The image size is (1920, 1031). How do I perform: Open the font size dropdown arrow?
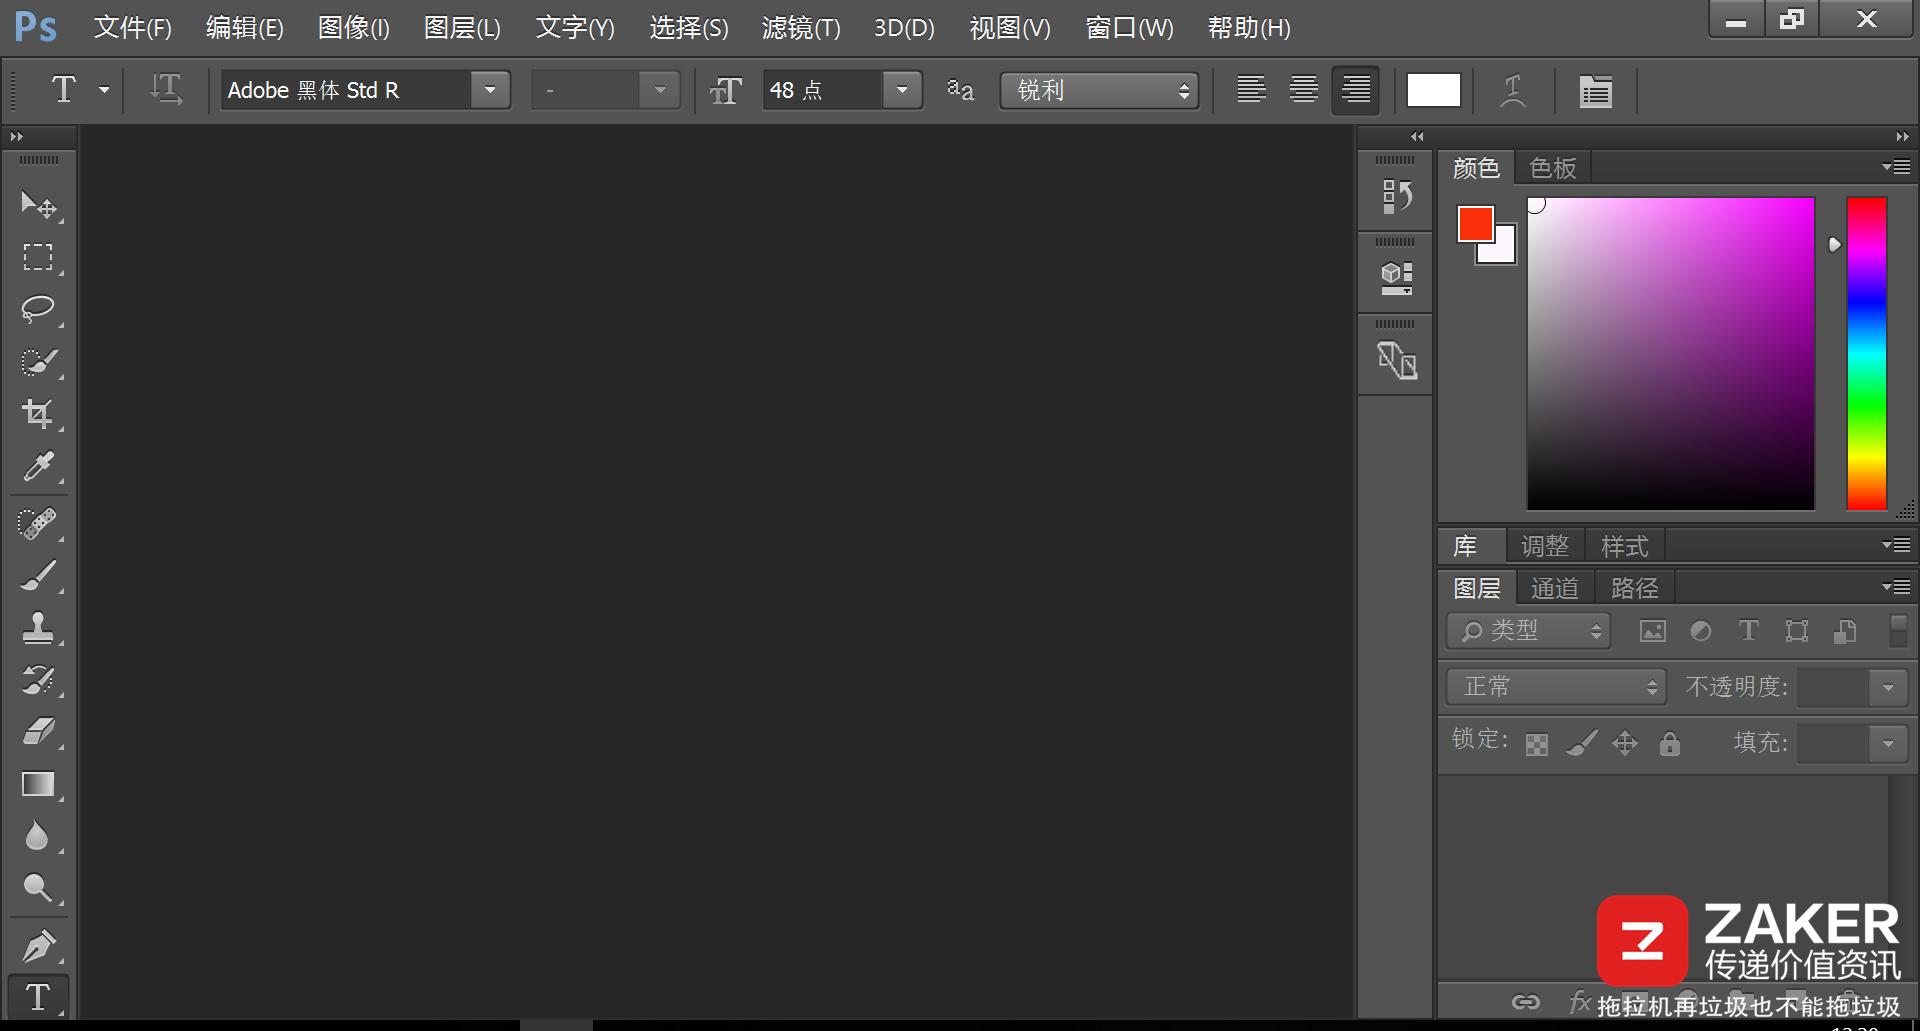902,90
